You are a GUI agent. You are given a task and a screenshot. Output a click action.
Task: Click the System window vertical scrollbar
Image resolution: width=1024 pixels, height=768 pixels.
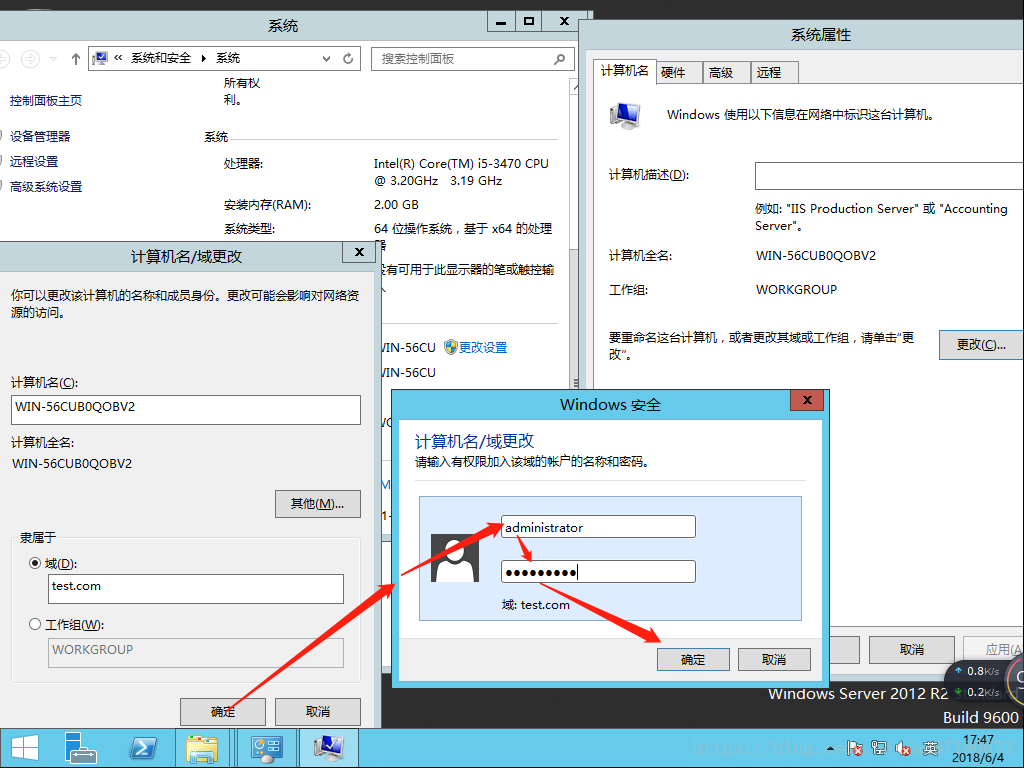pos(575,234)
